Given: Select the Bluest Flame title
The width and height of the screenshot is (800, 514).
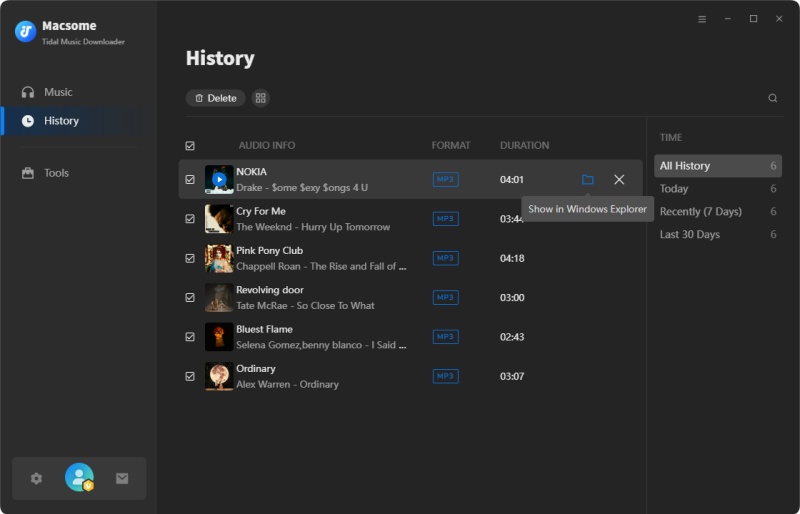Looking at the screenshot, I should [x=264, y=329].
